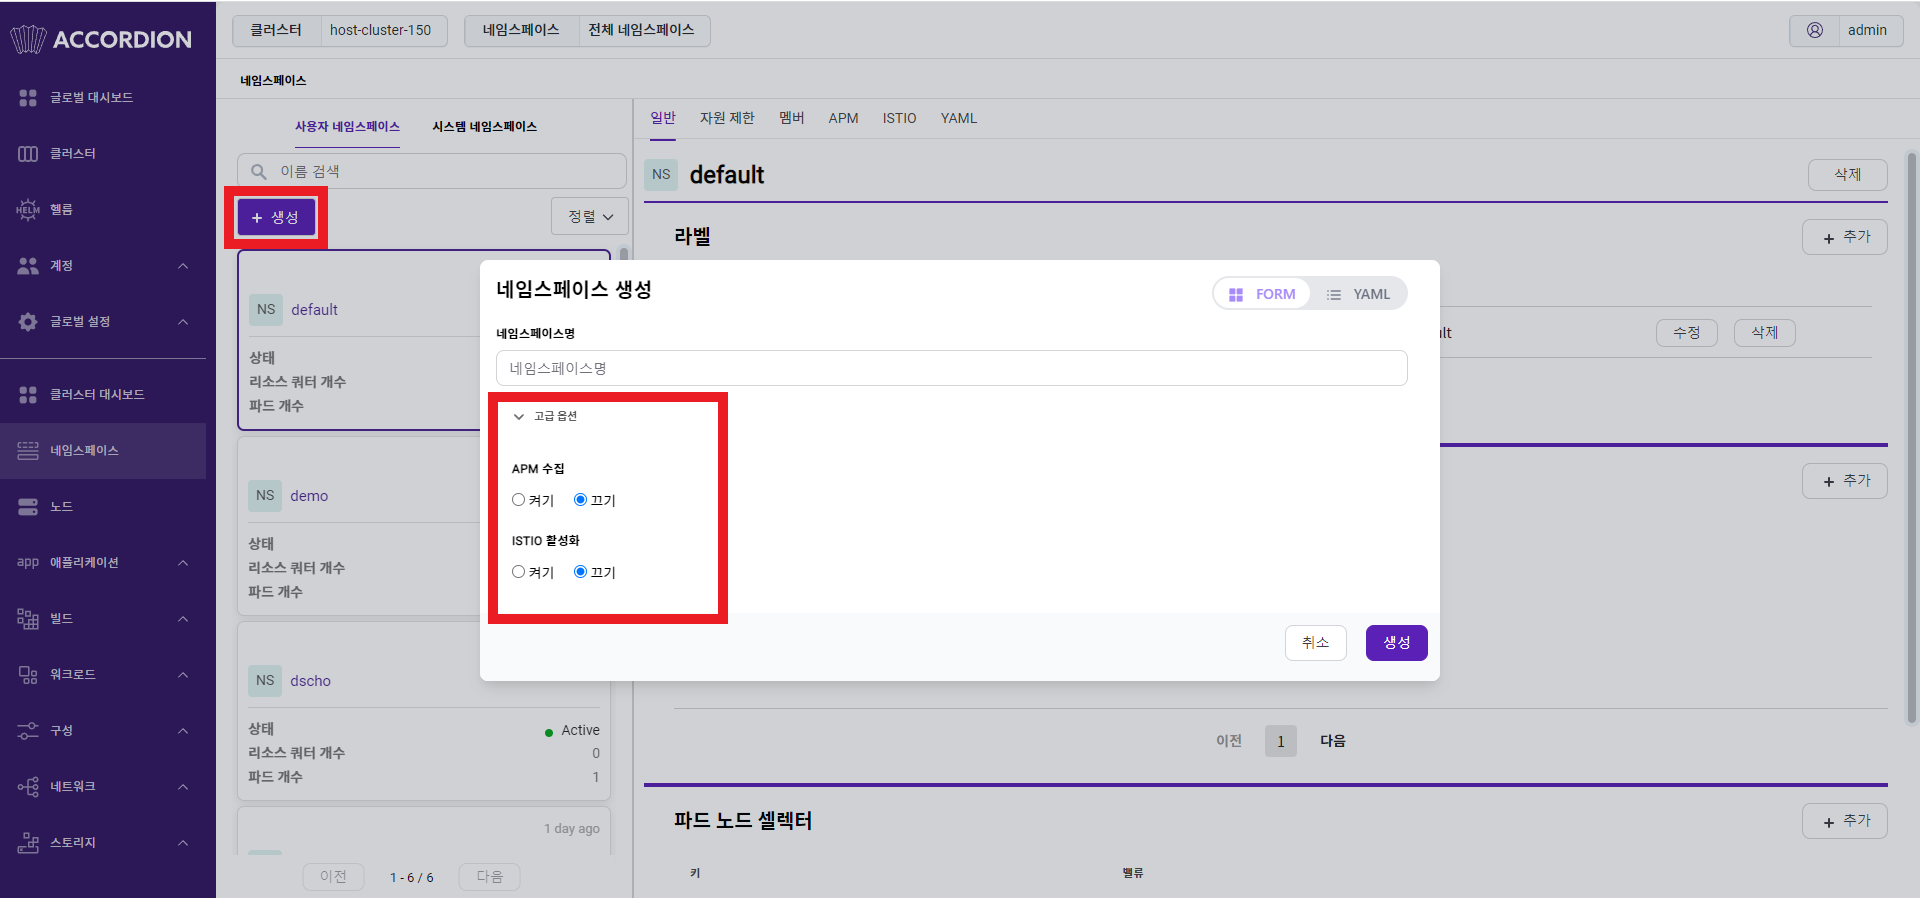Open the 정렬 sort dropdown
This screenshot has width=1920, height=898.
590,217
